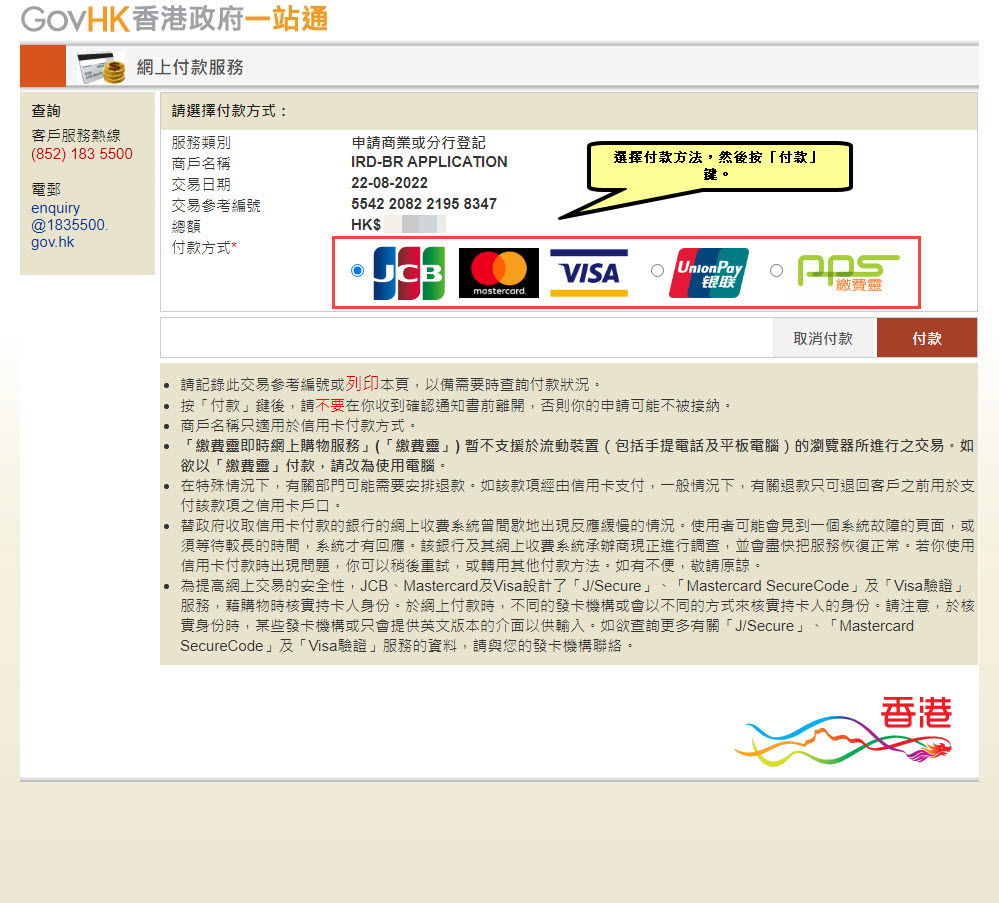Click the 列印 print link
999x903 pixels.
click(362, 384)
